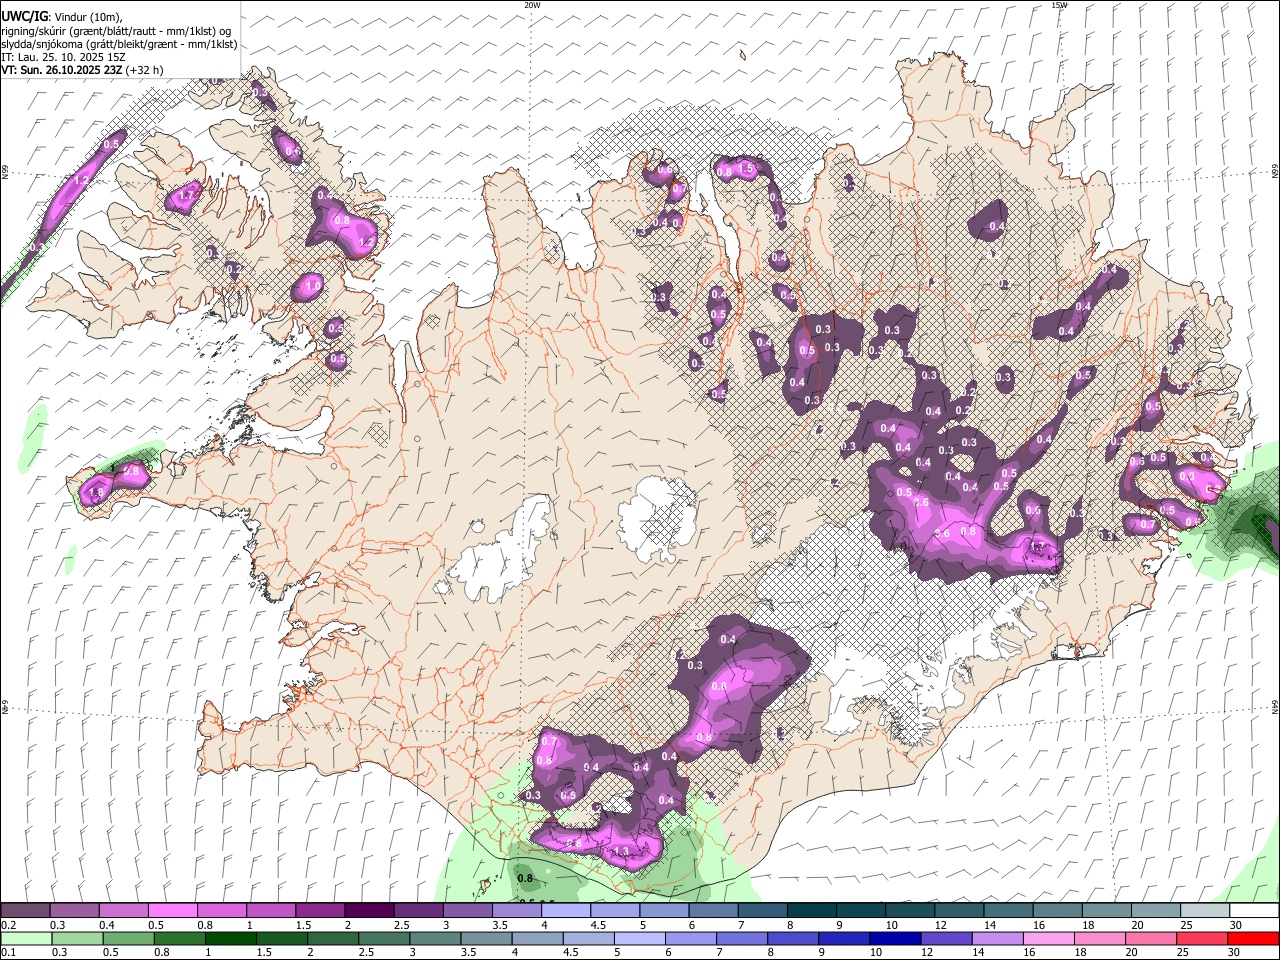
Task: Select pale green lower swatch between 0.1 and 0.3
Action: tap(24, 939)
